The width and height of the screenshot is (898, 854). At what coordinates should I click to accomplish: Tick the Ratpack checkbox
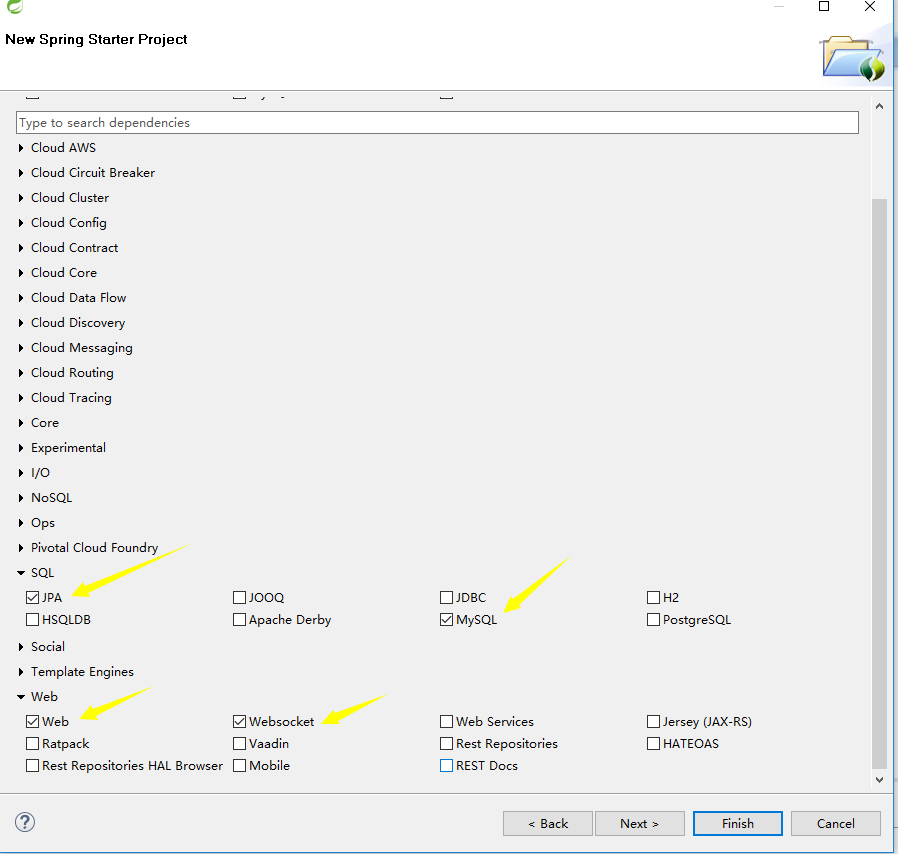click(32, 743)
